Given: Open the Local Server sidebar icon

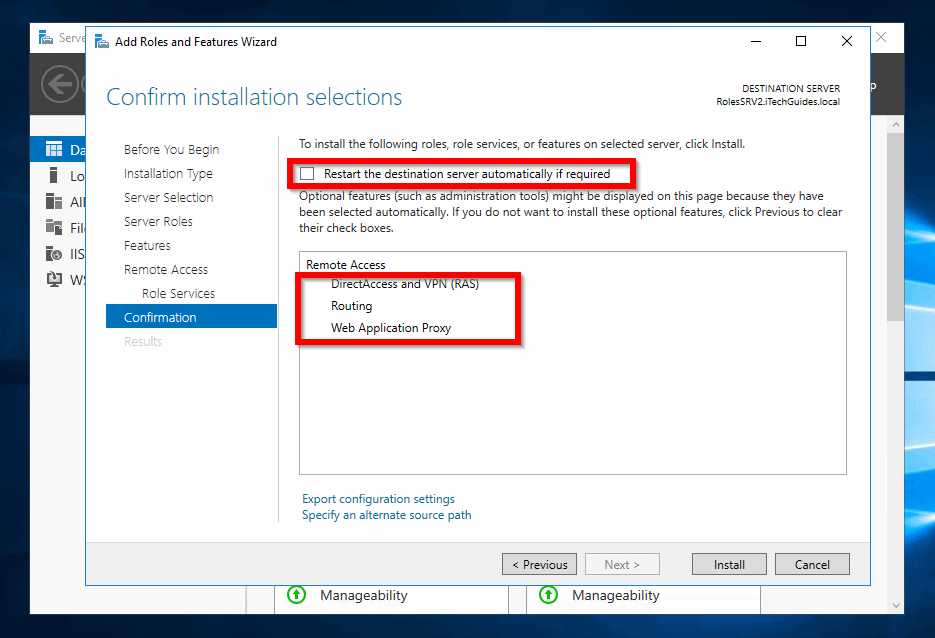Looking at the screenshot, I should point(54,176).
